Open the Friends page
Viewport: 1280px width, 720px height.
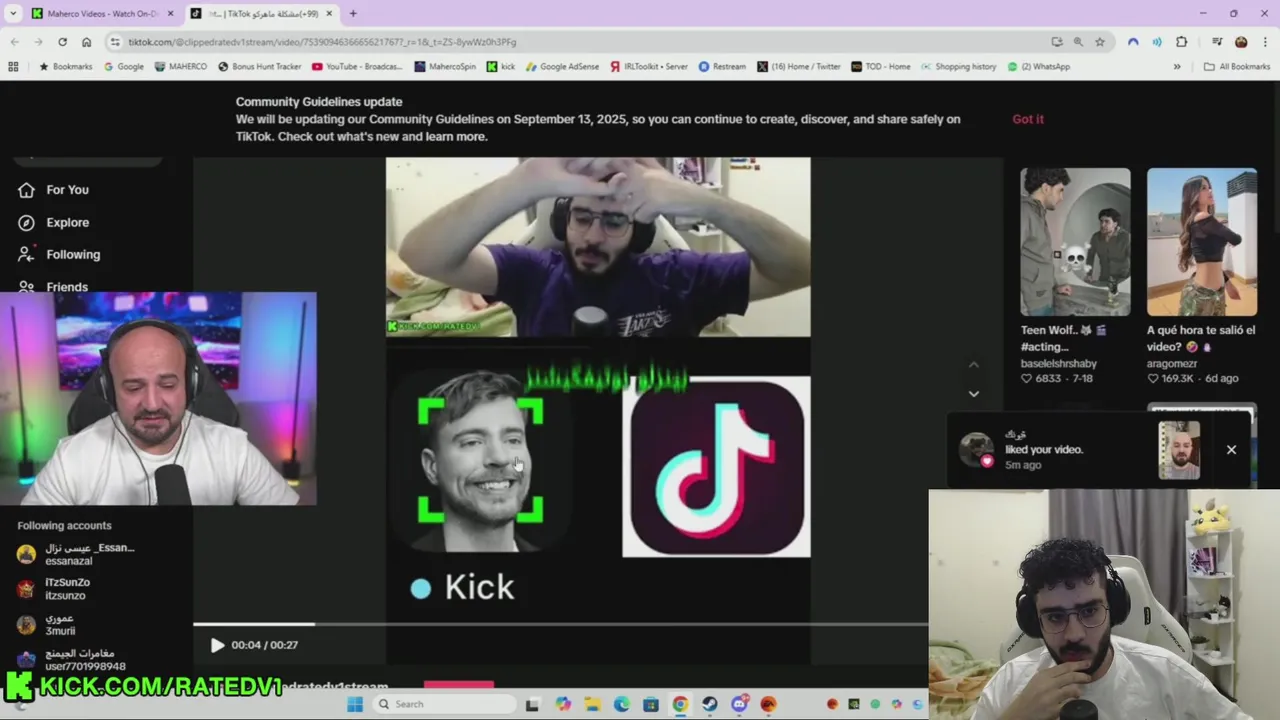pos(53,286)
